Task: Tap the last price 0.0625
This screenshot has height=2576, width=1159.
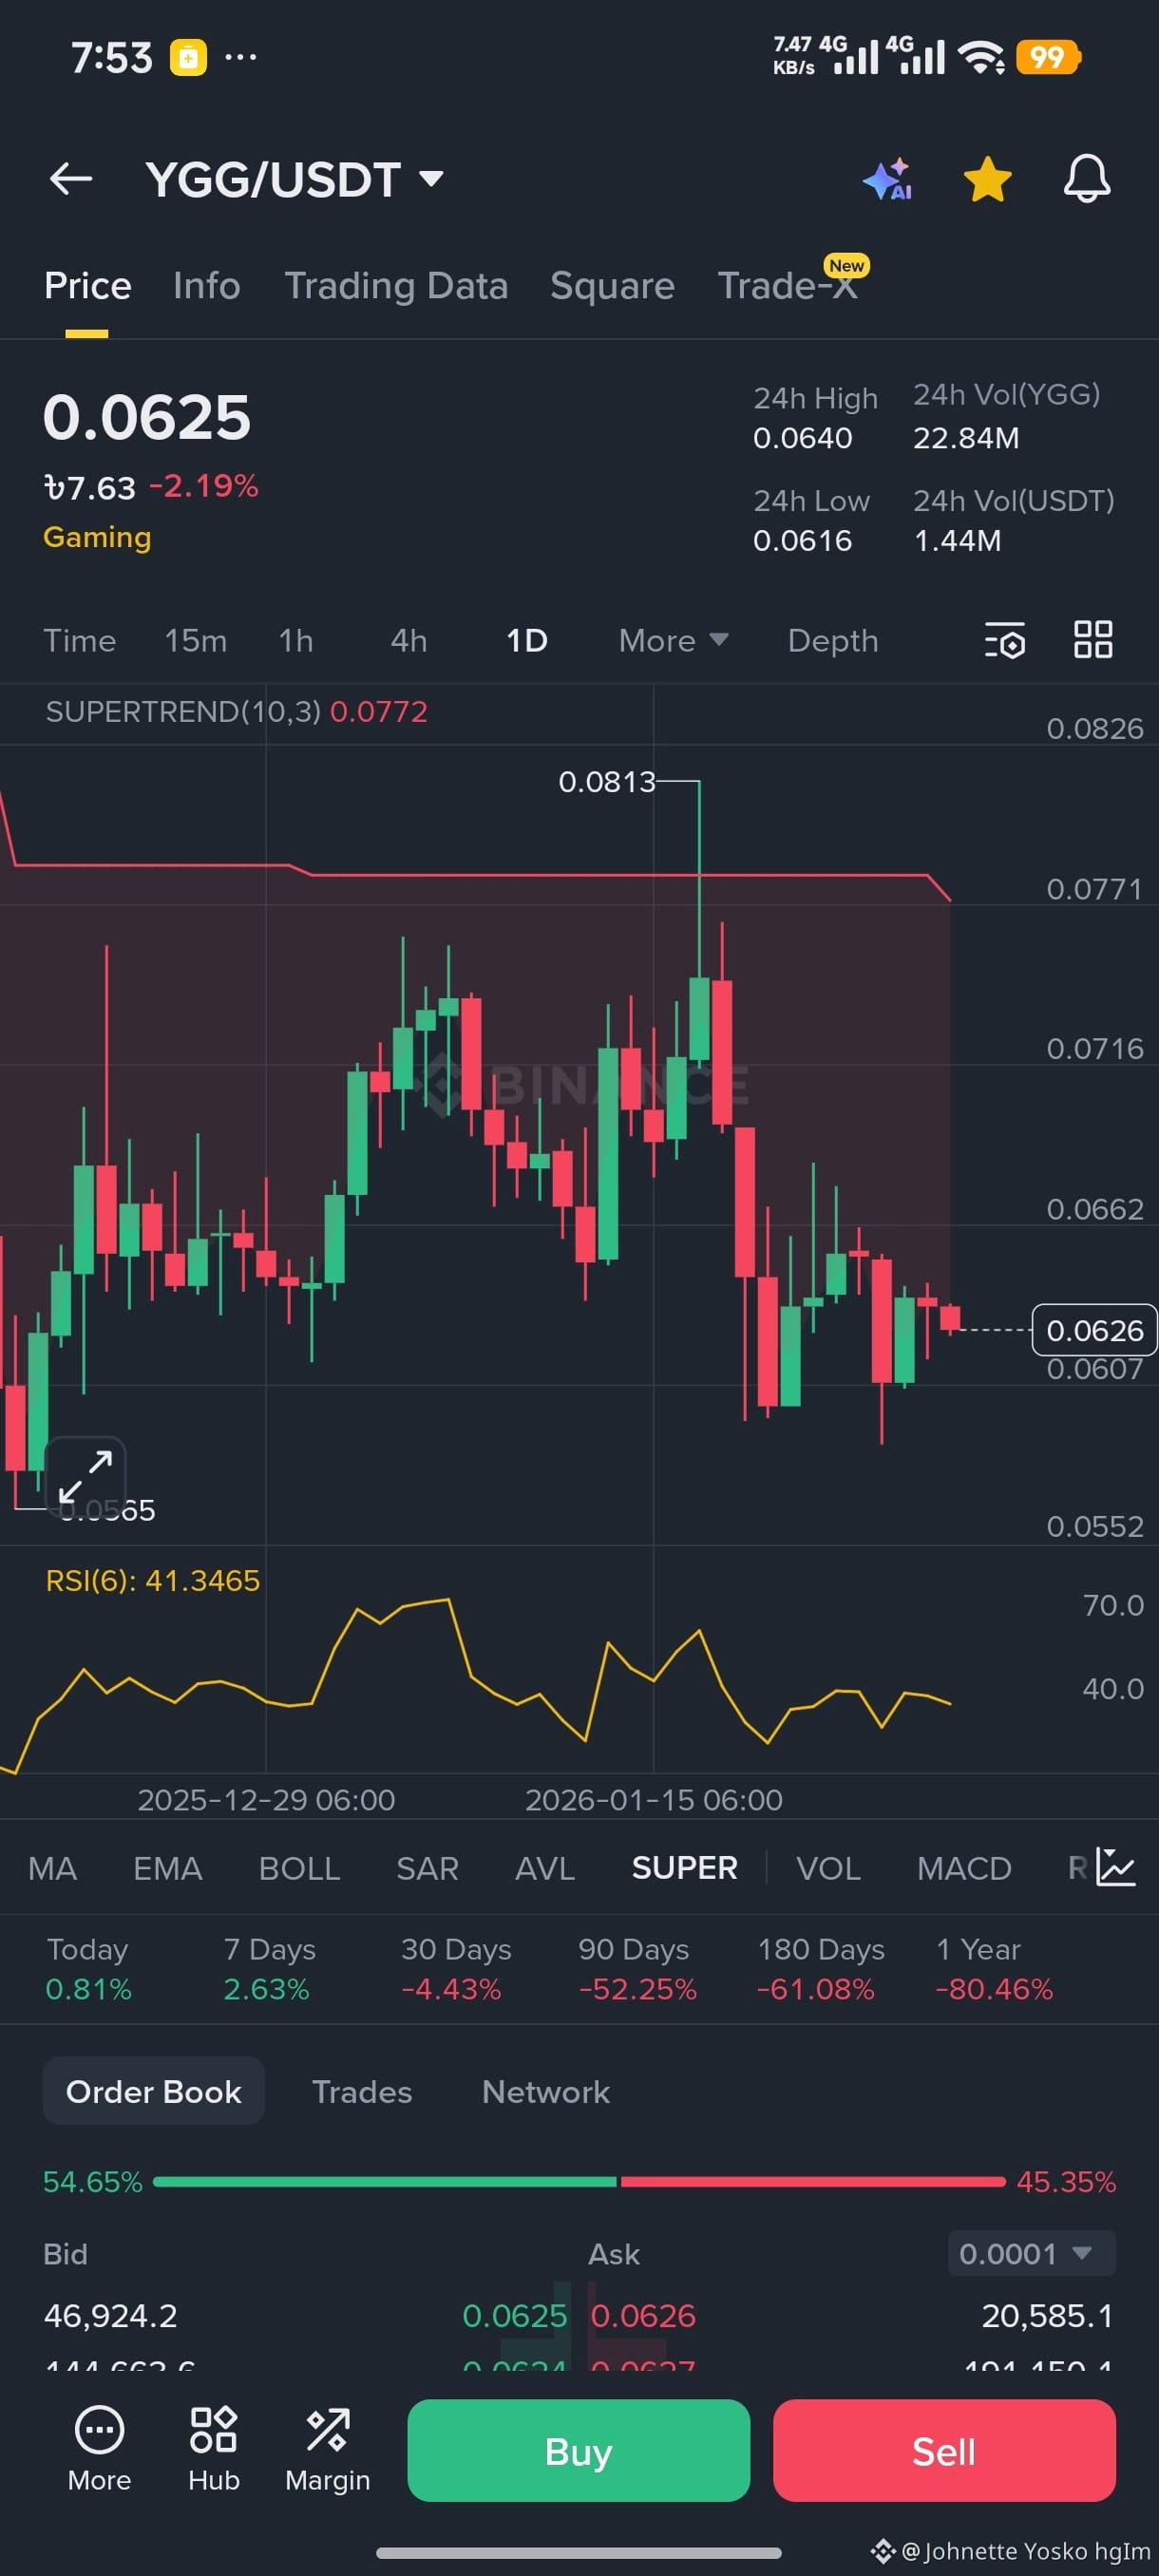Action: coord(147,417)
